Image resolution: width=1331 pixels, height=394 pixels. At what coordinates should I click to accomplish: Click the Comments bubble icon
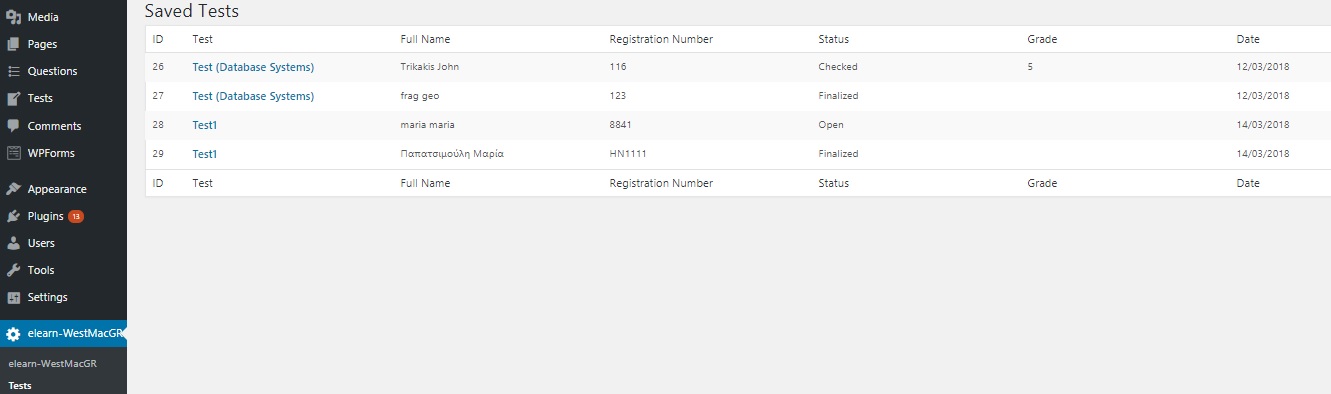(x=13, y=126)
